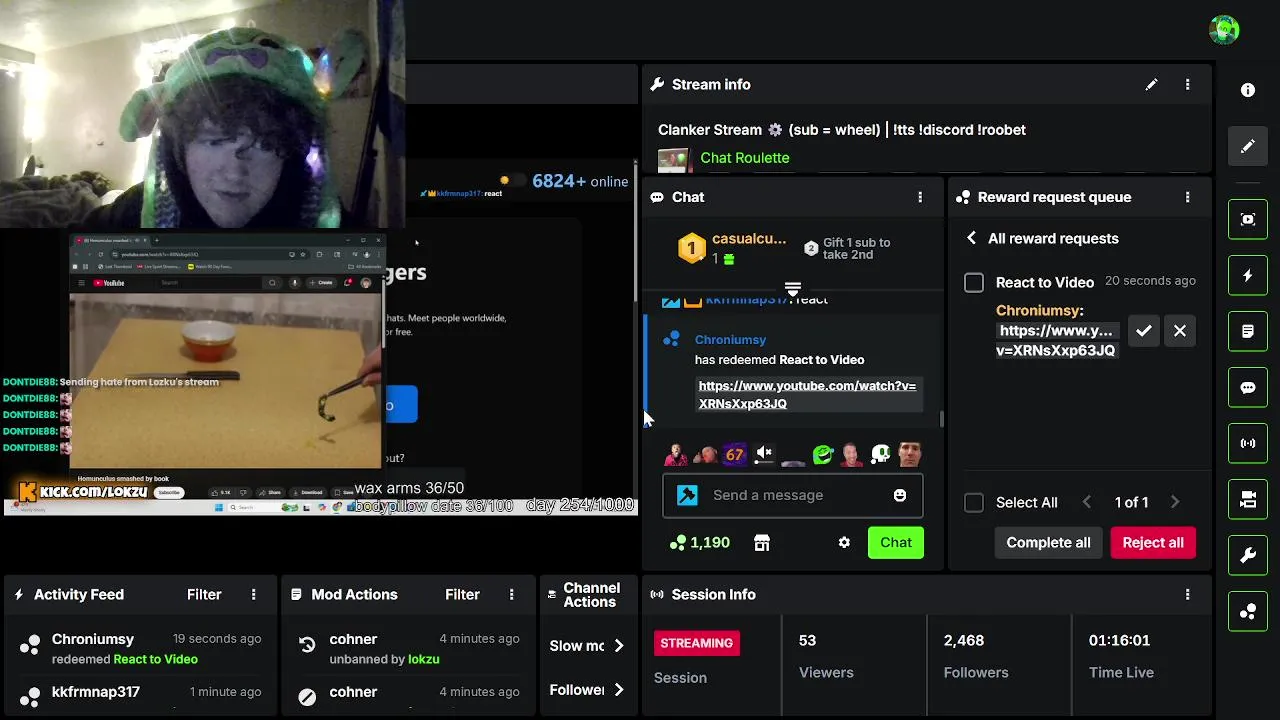This screenshot has height=720, width=1280.
Task: Click kkfrmnap317 entry in Activity Feed
Action: (140, 693)
